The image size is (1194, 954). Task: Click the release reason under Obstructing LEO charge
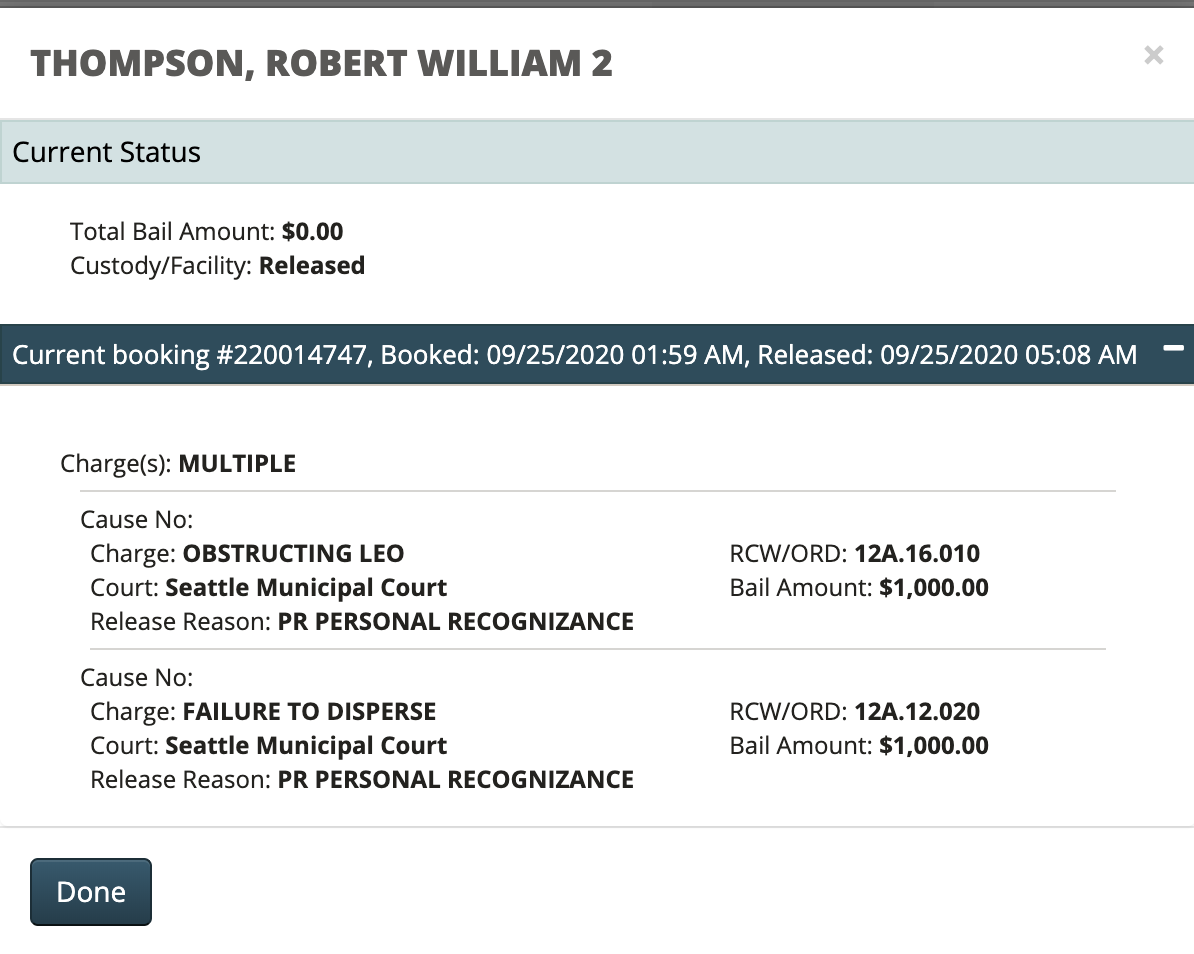click(x=455, y=622)
